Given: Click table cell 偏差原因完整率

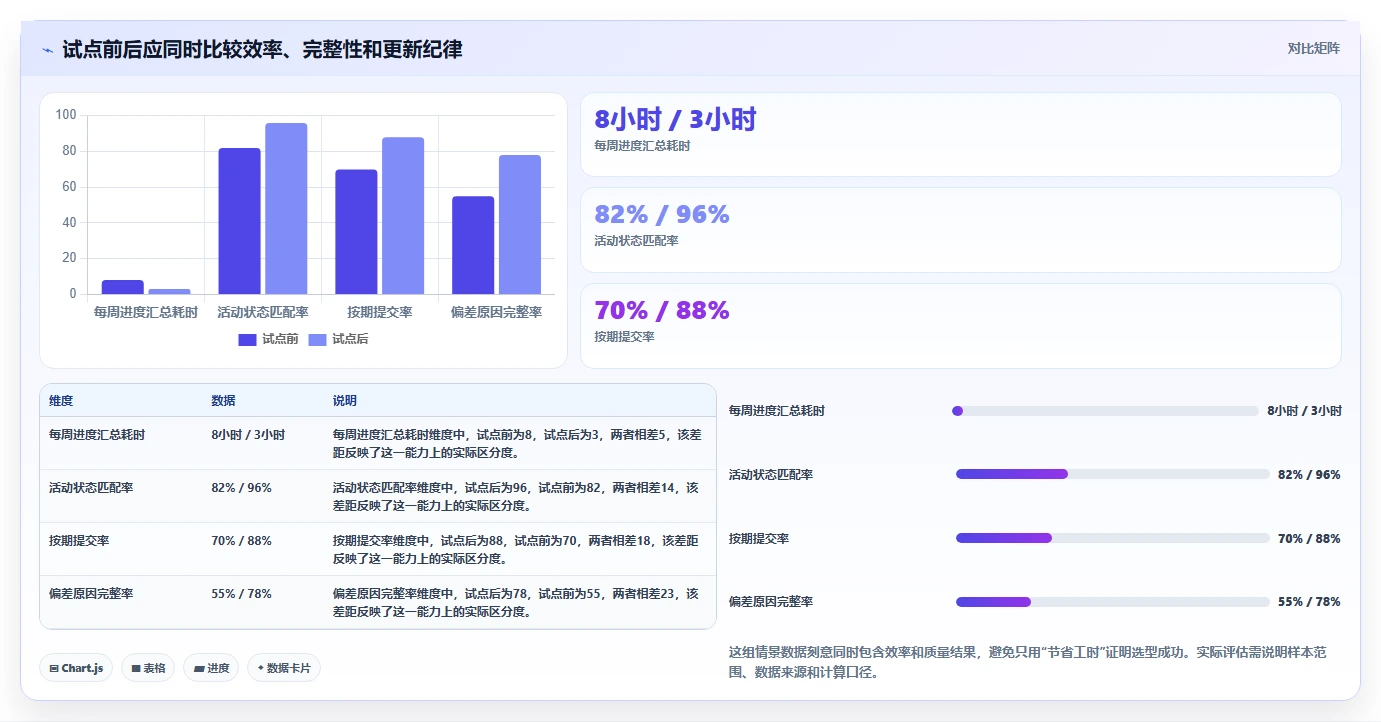Looking at the screenshot, I should click(91, 594).
